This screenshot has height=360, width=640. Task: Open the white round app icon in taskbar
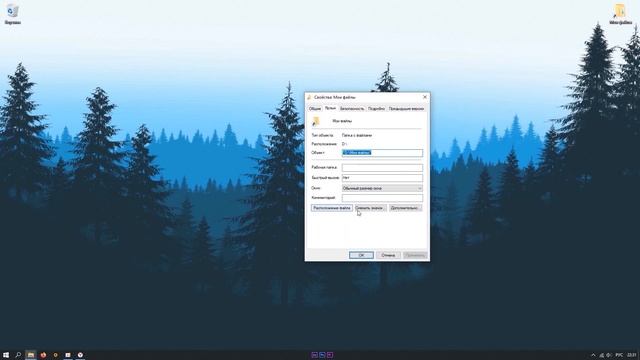pos(80,355)
